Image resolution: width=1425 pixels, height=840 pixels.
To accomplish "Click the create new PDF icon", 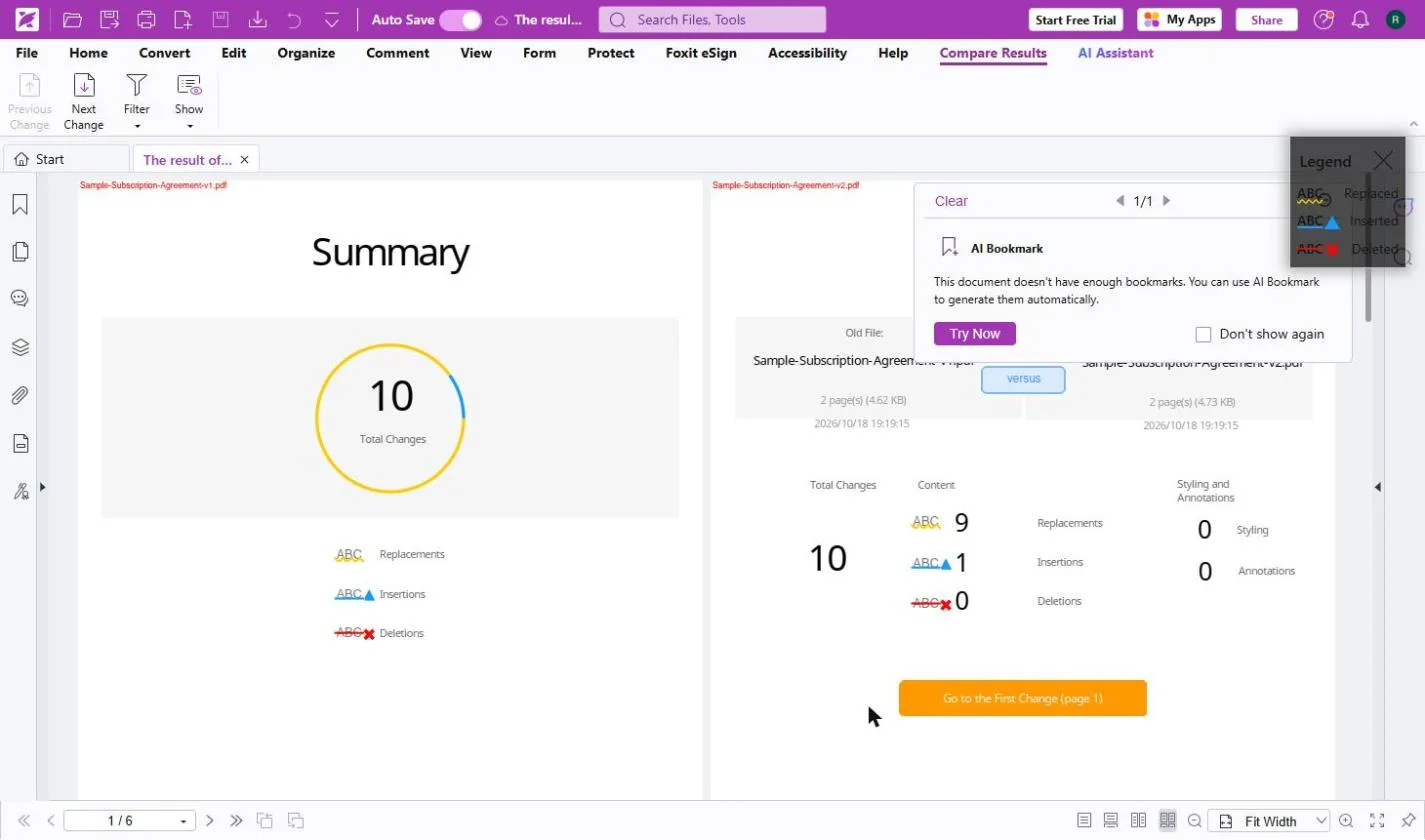I will point(182,19).
